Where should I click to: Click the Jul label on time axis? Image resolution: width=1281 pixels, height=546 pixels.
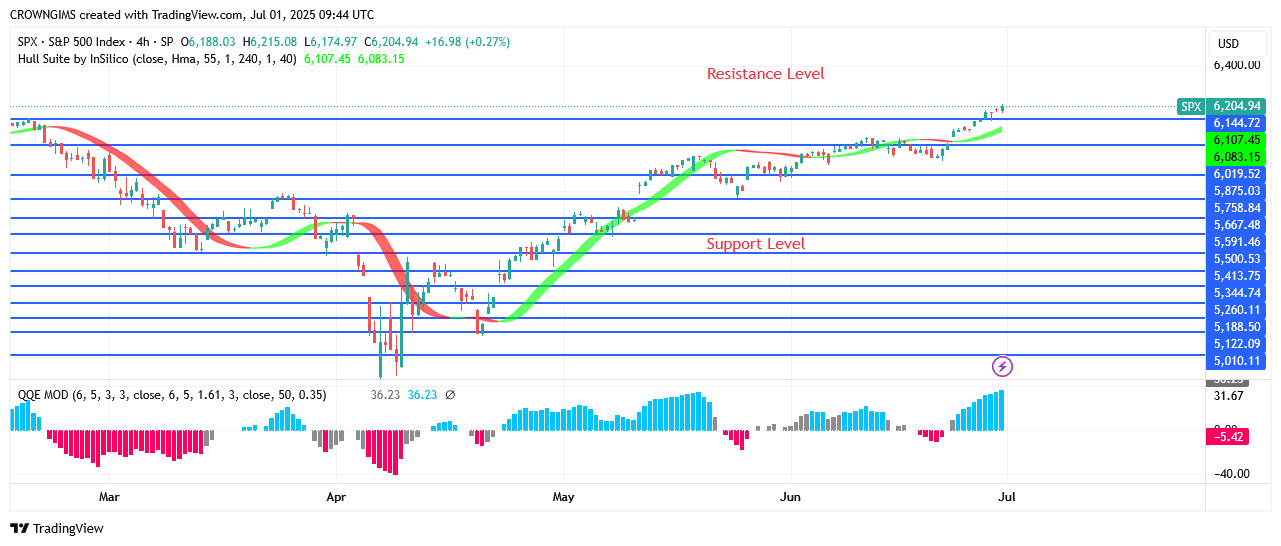click(1006, 496)
